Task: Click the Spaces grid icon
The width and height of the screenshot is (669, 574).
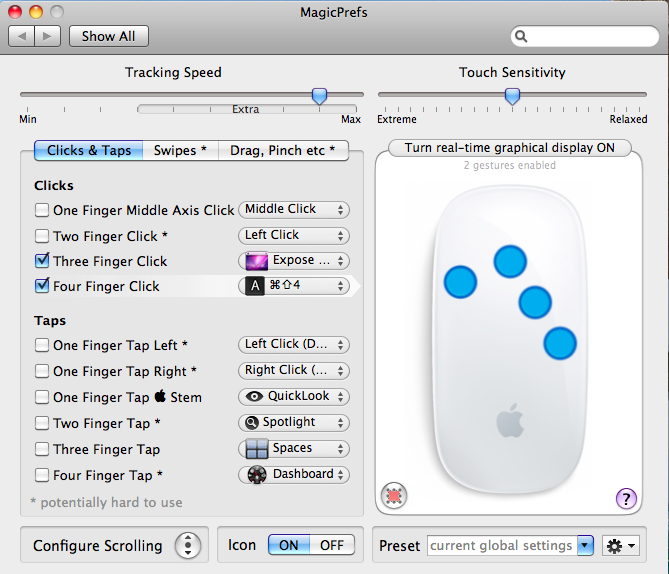Action: [257, 449]
